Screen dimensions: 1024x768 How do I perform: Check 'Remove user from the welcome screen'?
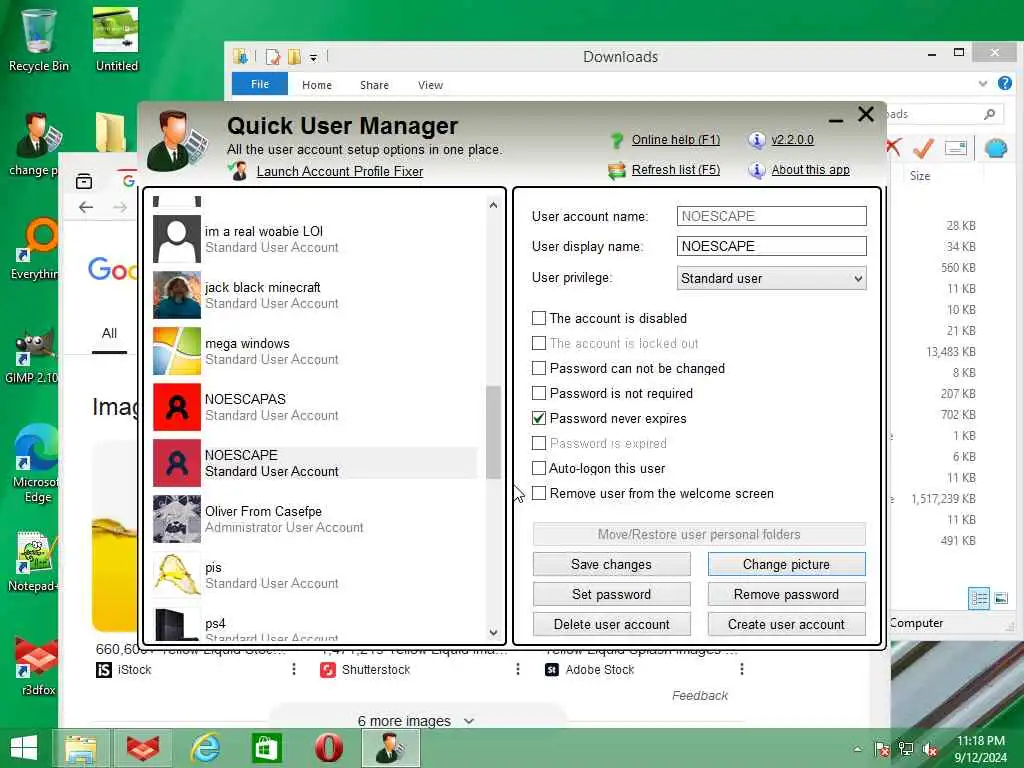pyautogui.click(x=539, y=493)
